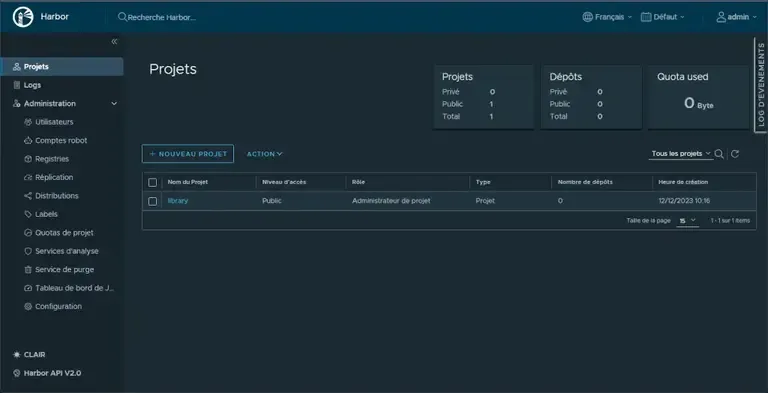Go to Utilisateurs page
The height and width of the screenshot is (393, 768).
point(54,122)
